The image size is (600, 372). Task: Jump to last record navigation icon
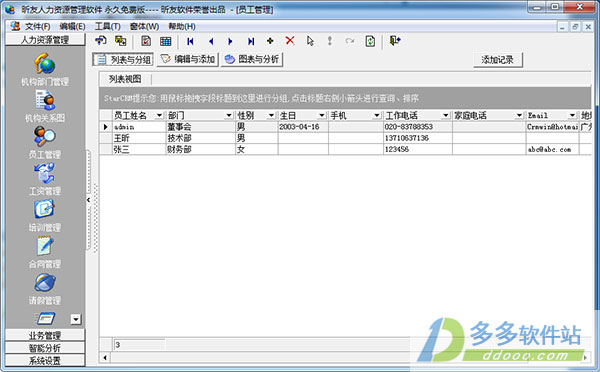(x=251, y=41)
